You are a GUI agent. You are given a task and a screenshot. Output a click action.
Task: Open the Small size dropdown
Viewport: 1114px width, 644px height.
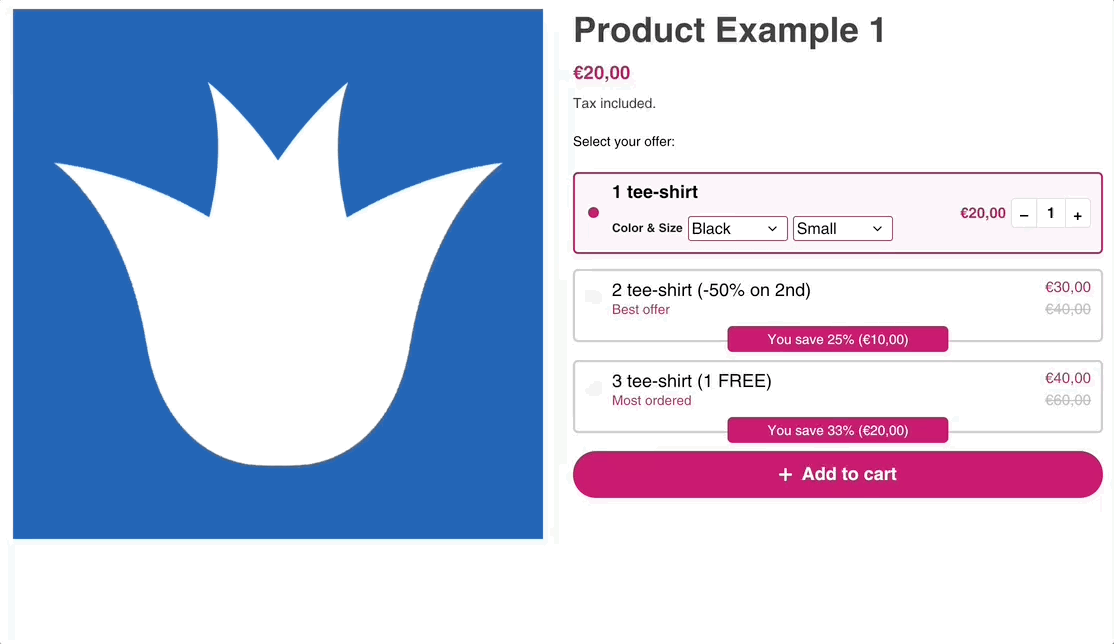tap(842, 229)
